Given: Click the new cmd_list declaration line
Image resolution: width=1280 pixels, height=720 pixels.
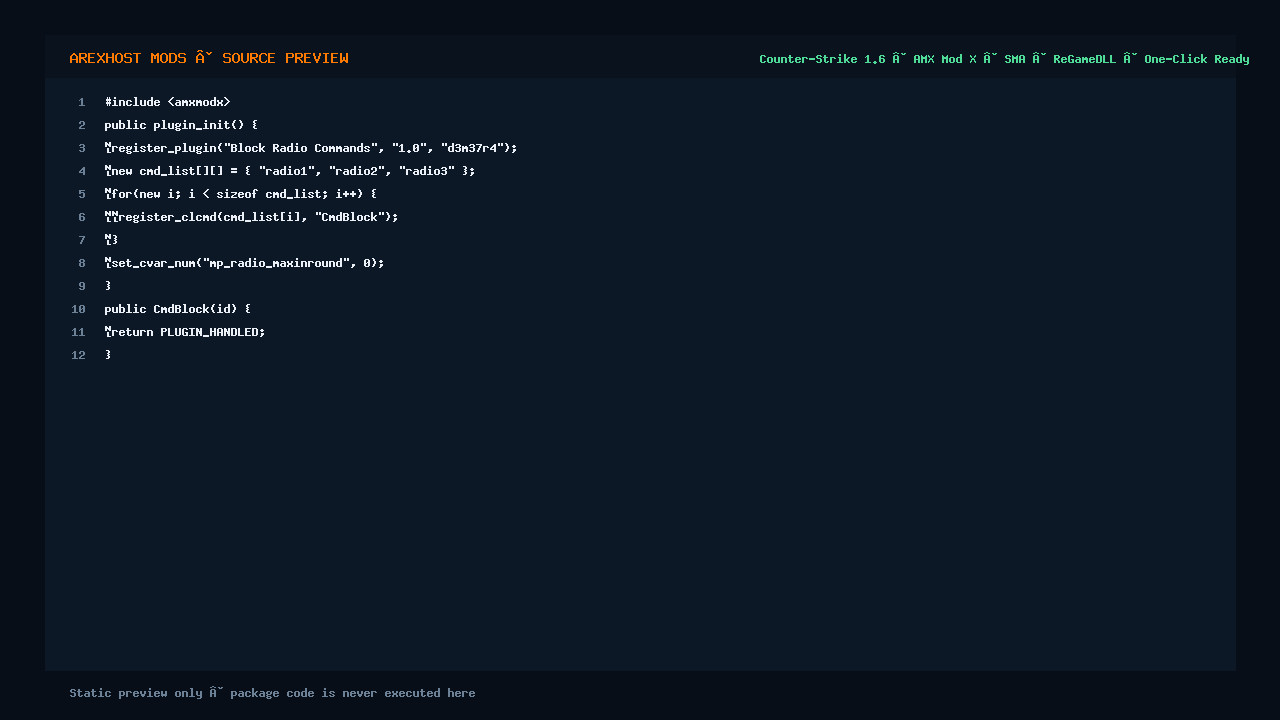Looking at the screenshot, I should coord(290,171).
